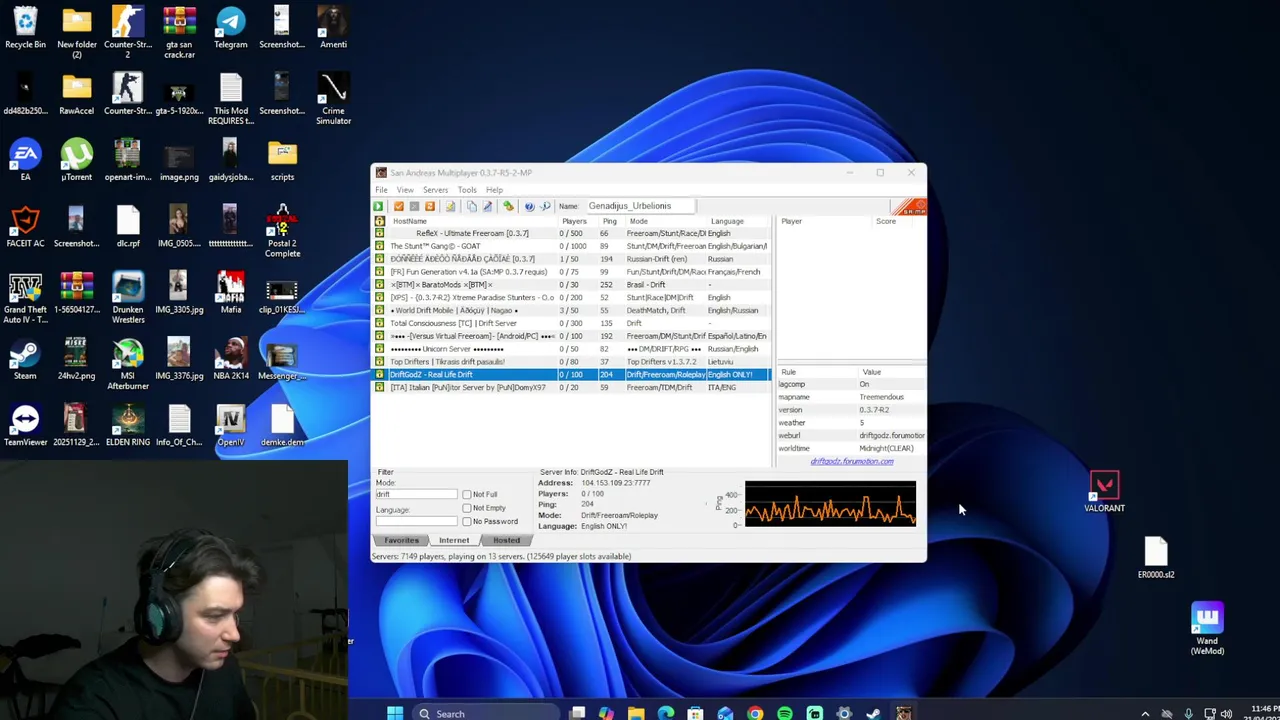Open File Explorer from the taskbar

pyautogui.click(x=636, y=713)
